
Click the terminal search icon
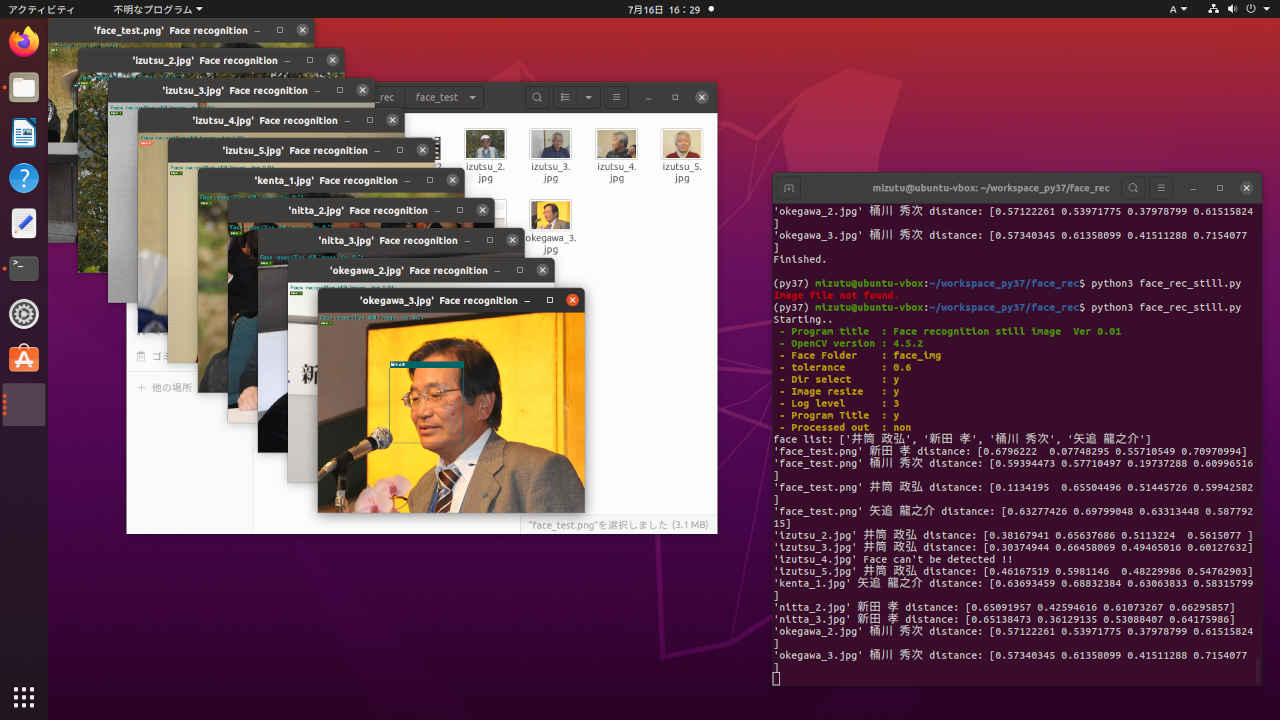click(x=1133, y=188)
